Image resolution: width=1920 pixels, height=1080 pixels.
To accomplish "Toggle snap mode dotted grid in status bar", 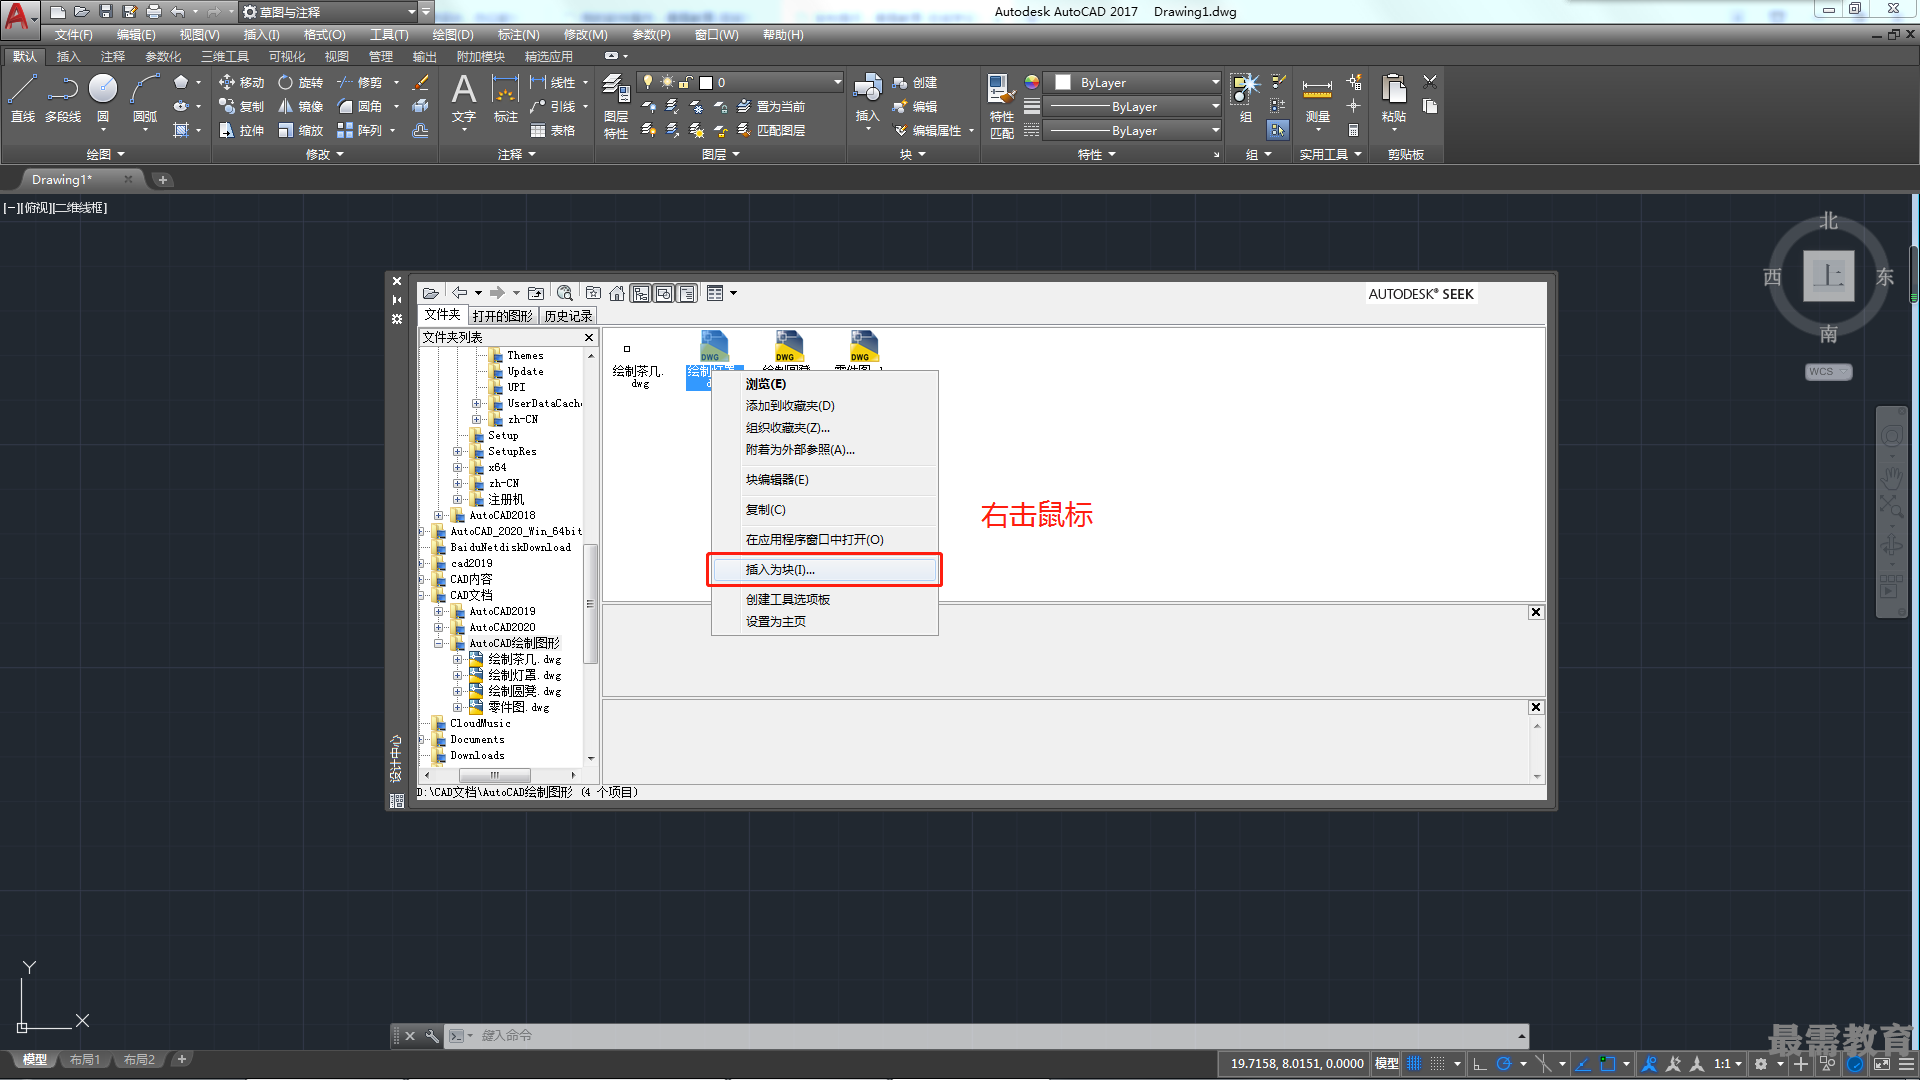I will coord(1437,1064).
